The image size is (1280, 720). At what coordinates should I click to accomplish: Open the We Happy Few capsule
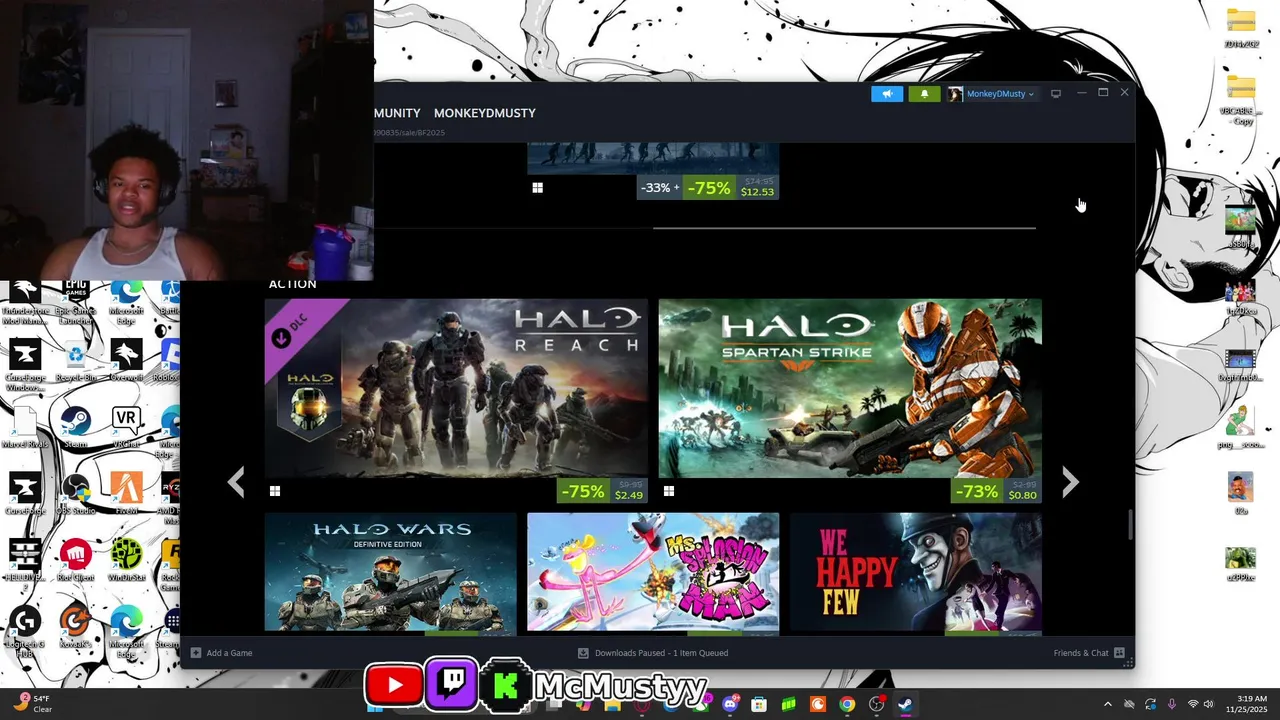click(916, 572)
